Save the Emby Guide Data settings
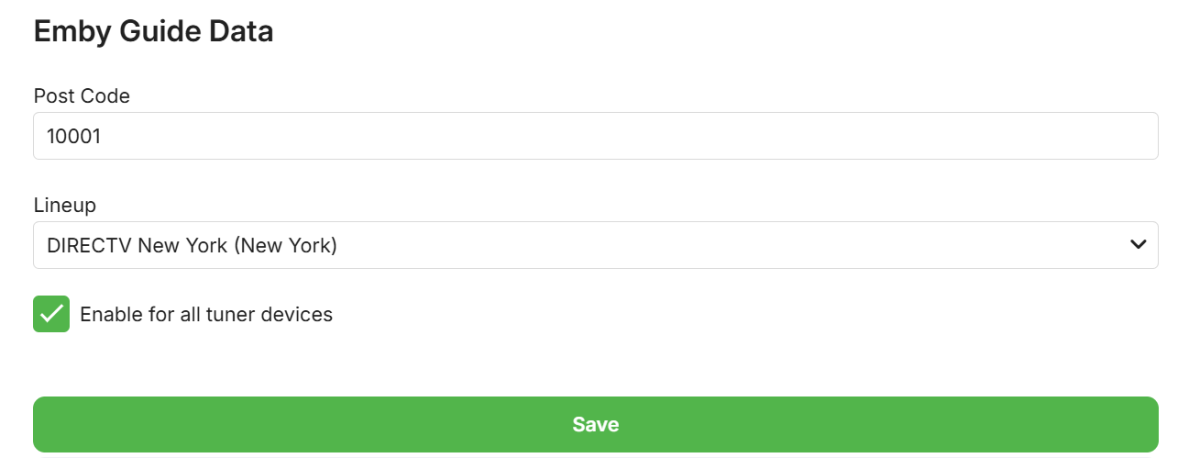The height and width of the screenshot is (458, 1200). (x=595, y=425)
